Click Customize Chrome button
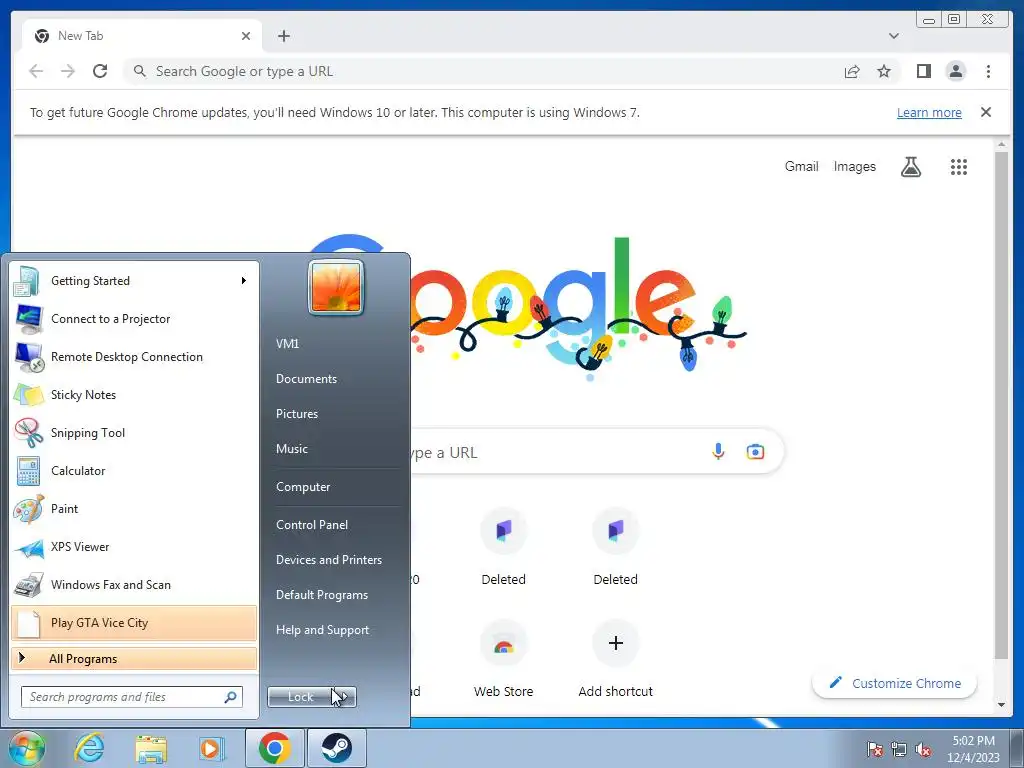 pos(895,683)
